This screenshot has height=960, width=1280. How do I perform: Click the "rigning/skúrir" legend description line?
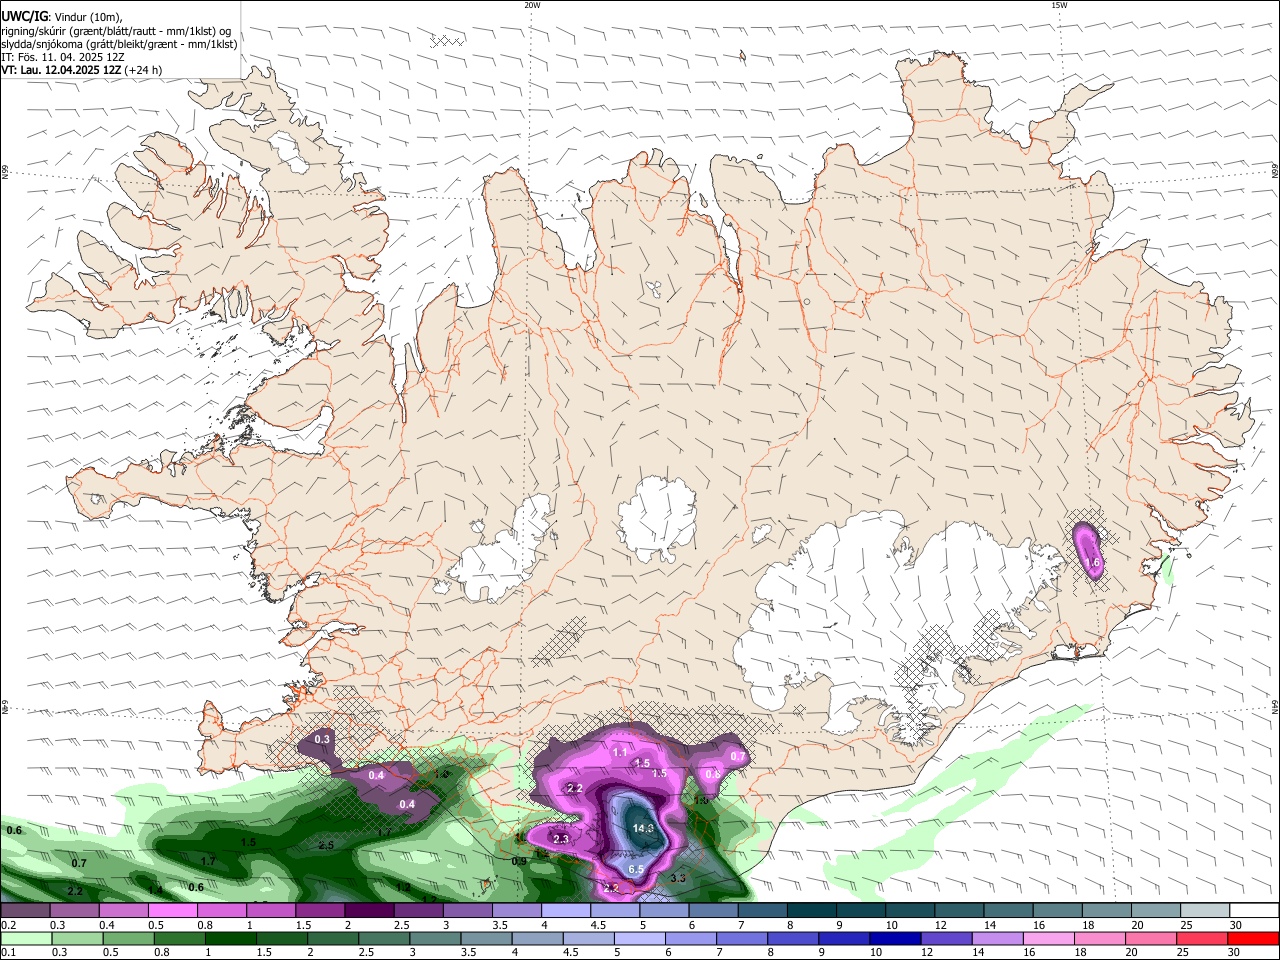point(116,30)
